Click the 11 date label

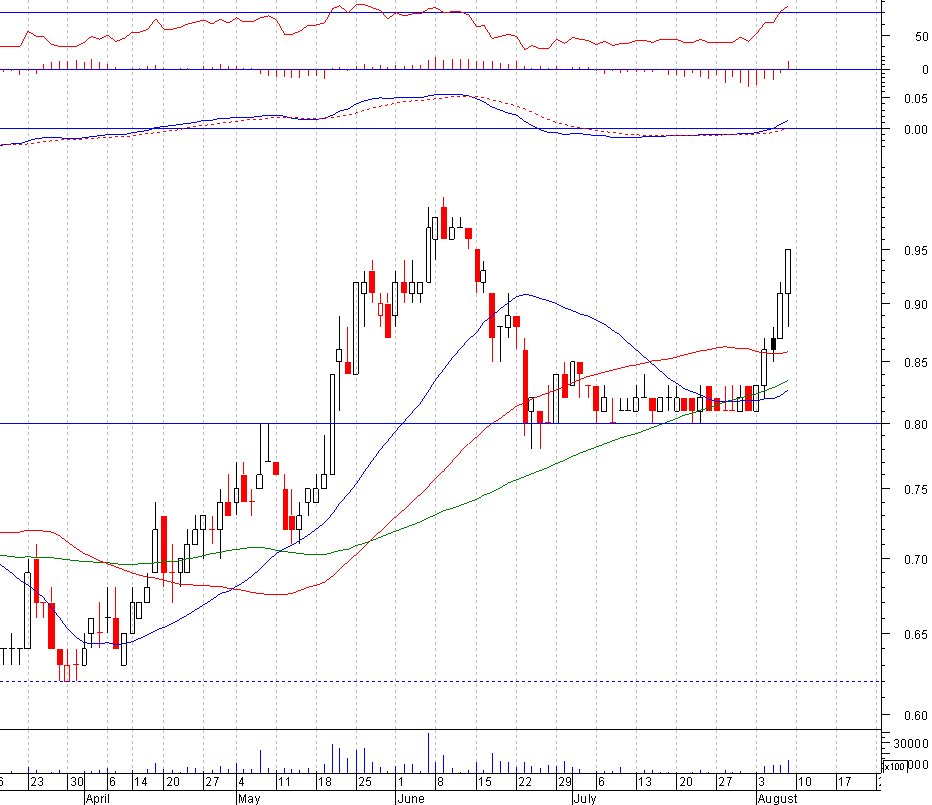[x=284, y=782]
